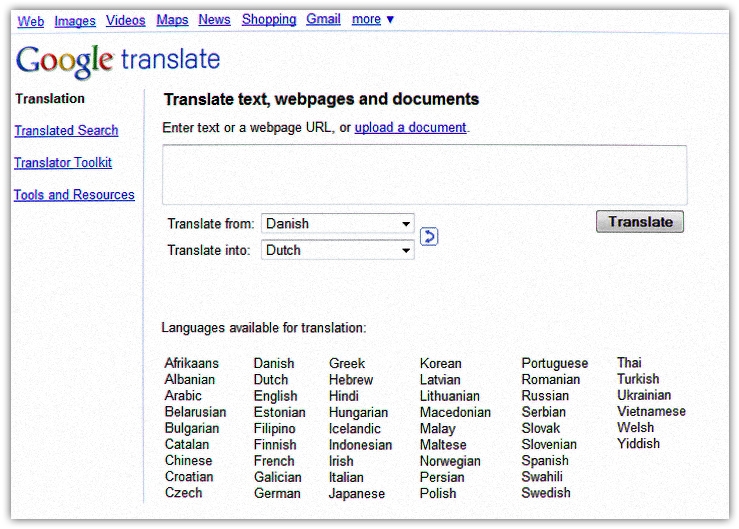739x529 pixels.
Task: Click Japanese in the languages list
Action: tap(356, 493)
